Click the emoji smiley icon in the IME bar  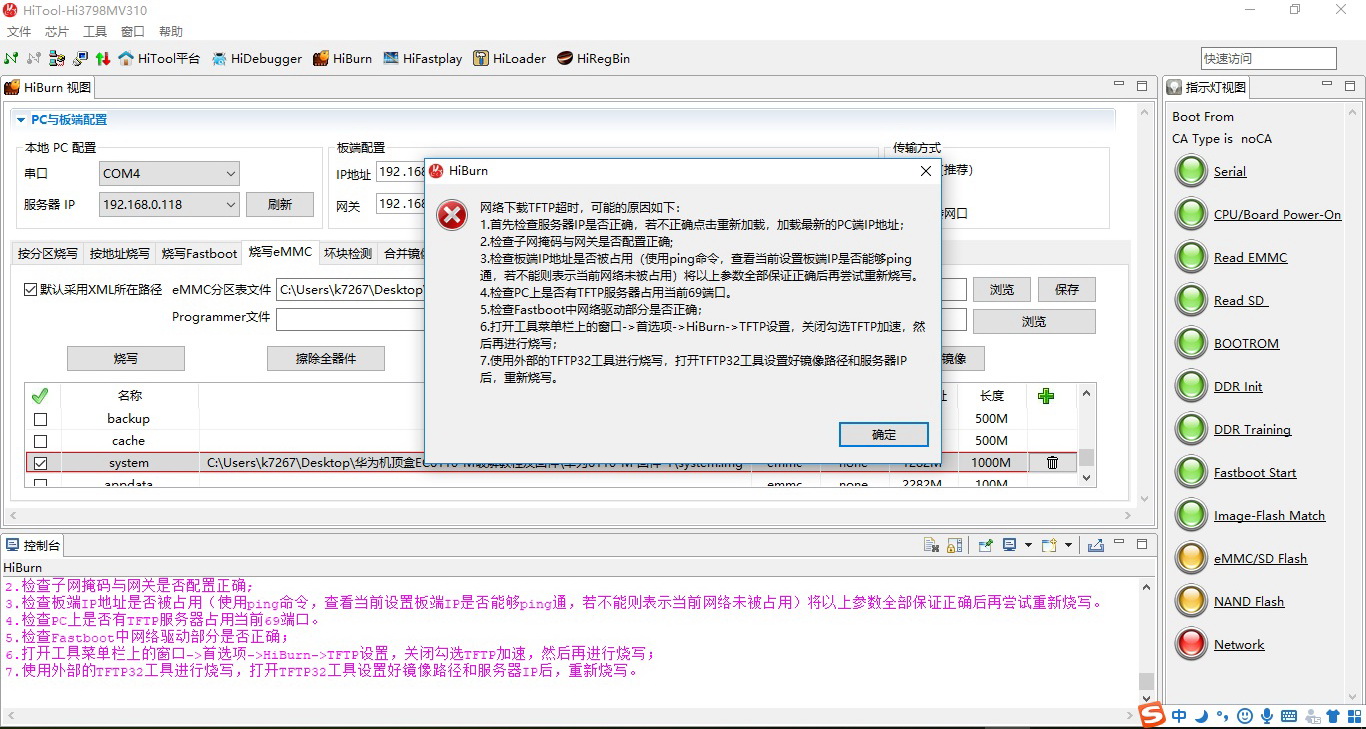click(1245, 716)
